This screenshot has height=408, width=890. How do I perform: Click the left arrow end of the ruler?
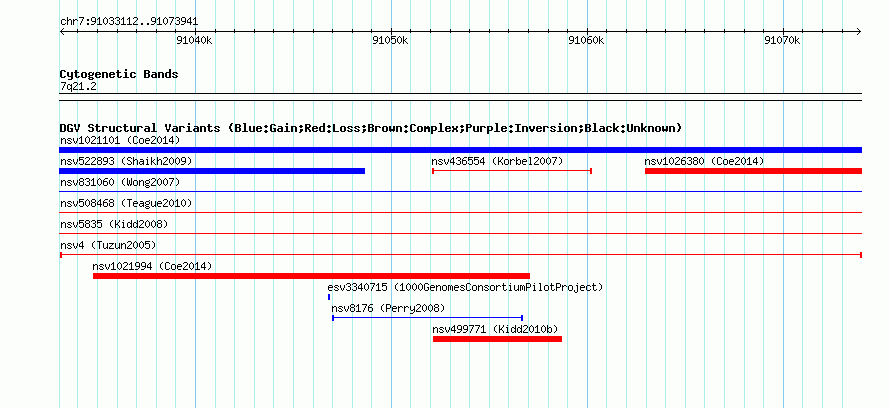coord(62,31)
